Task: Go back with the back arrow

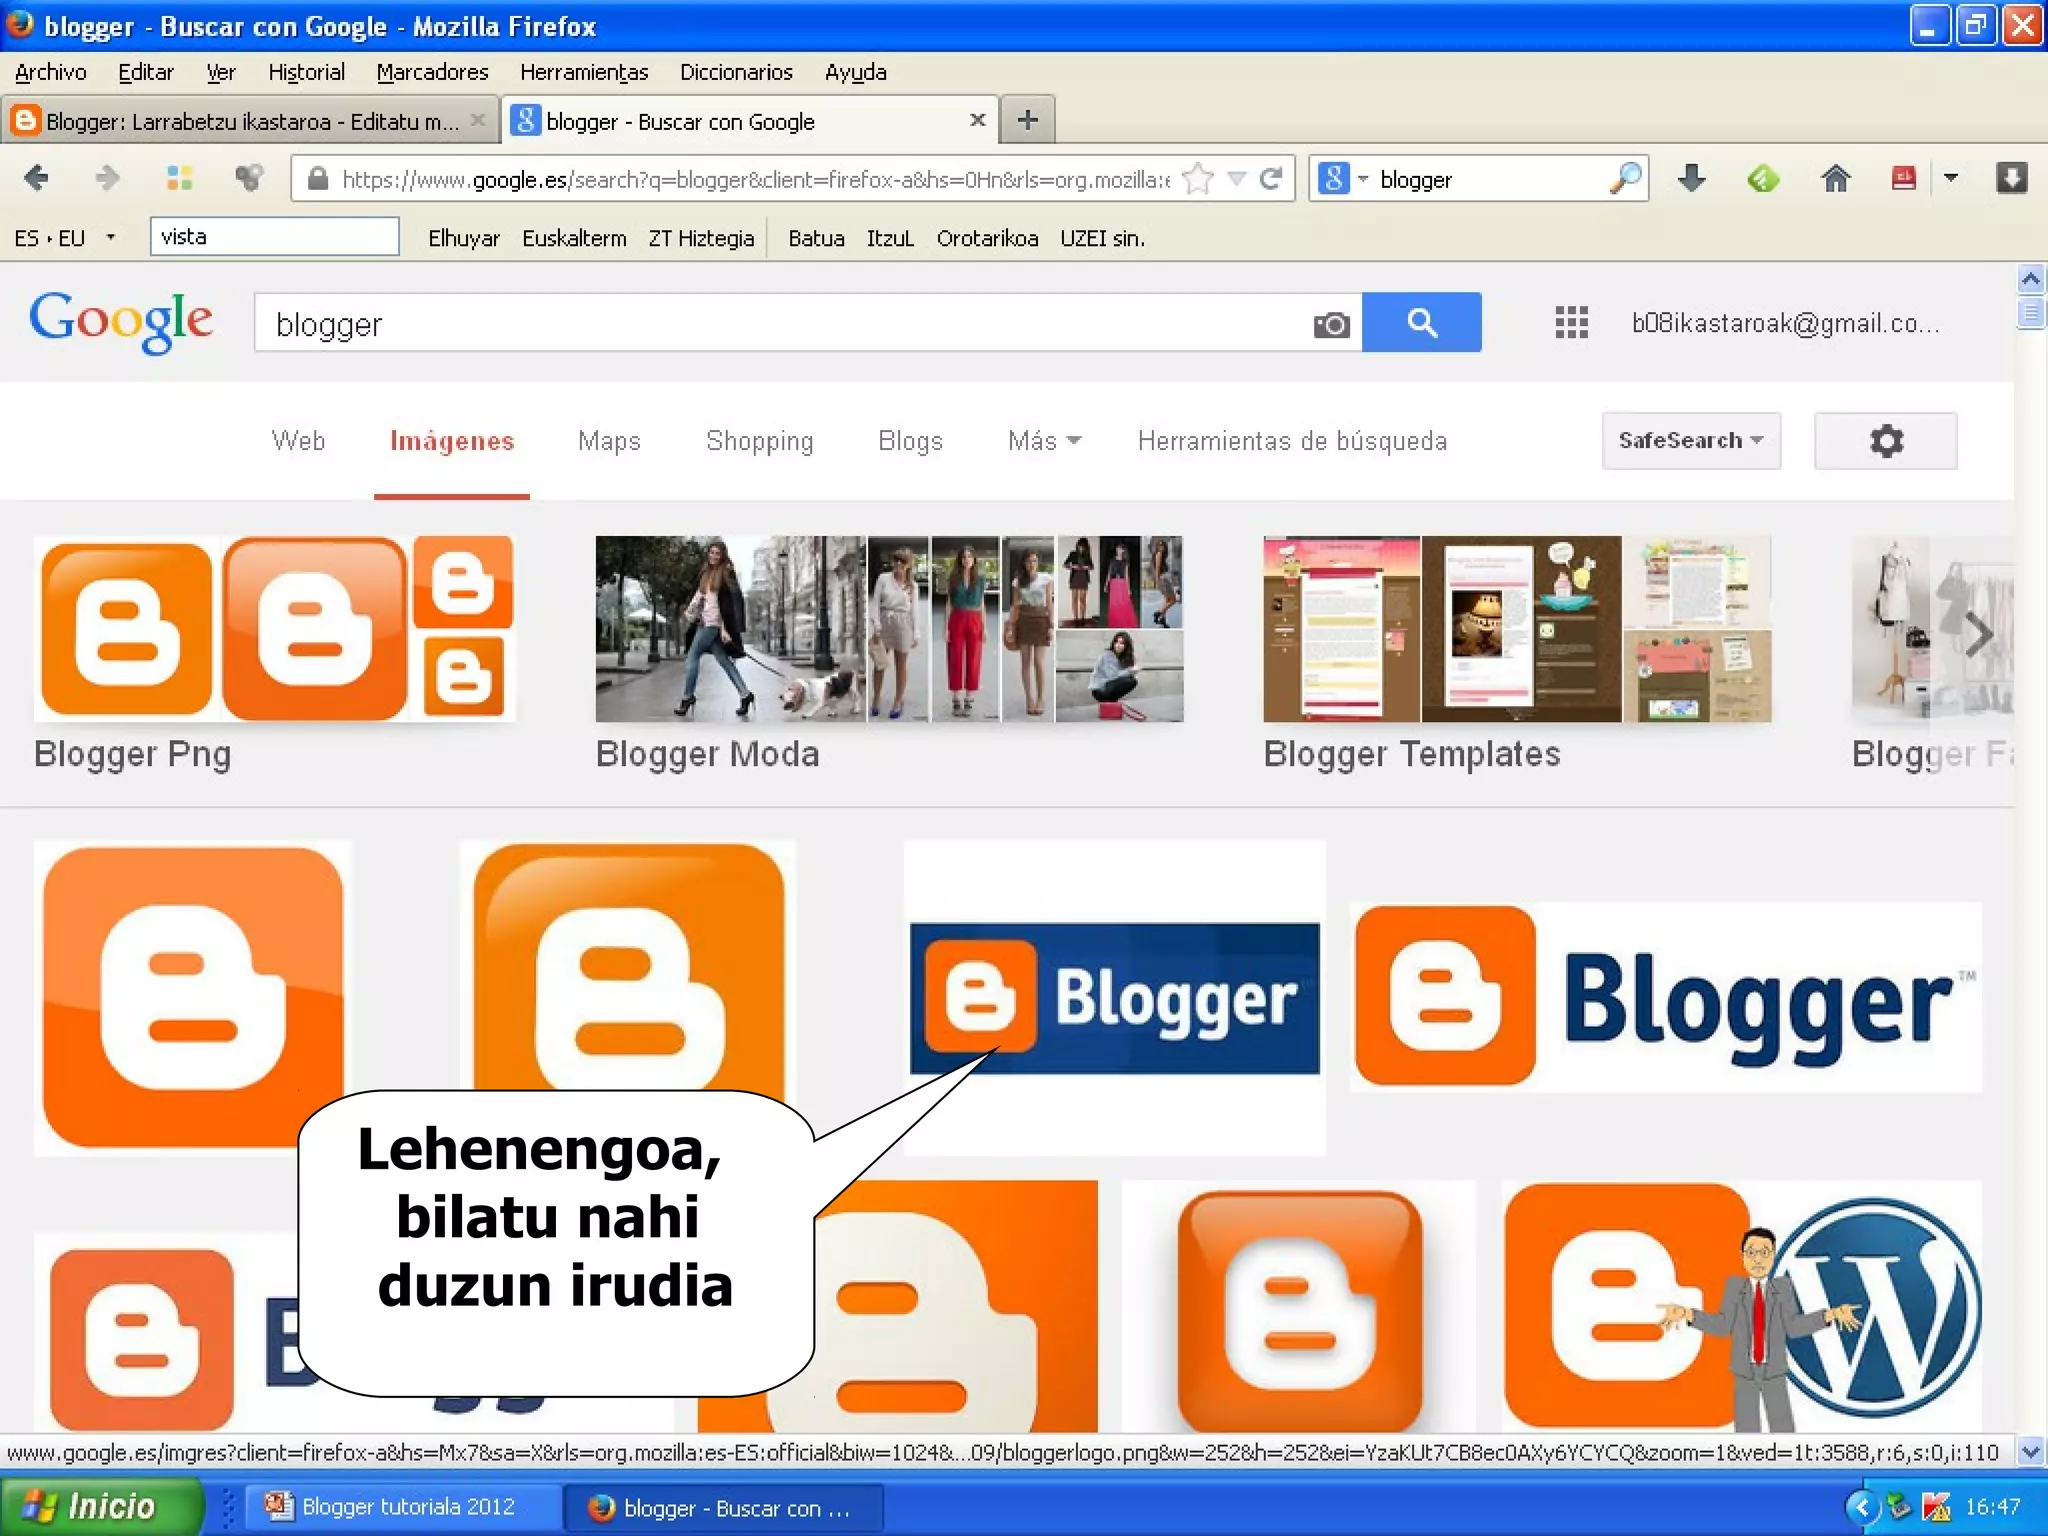Action: click(36, 179)
